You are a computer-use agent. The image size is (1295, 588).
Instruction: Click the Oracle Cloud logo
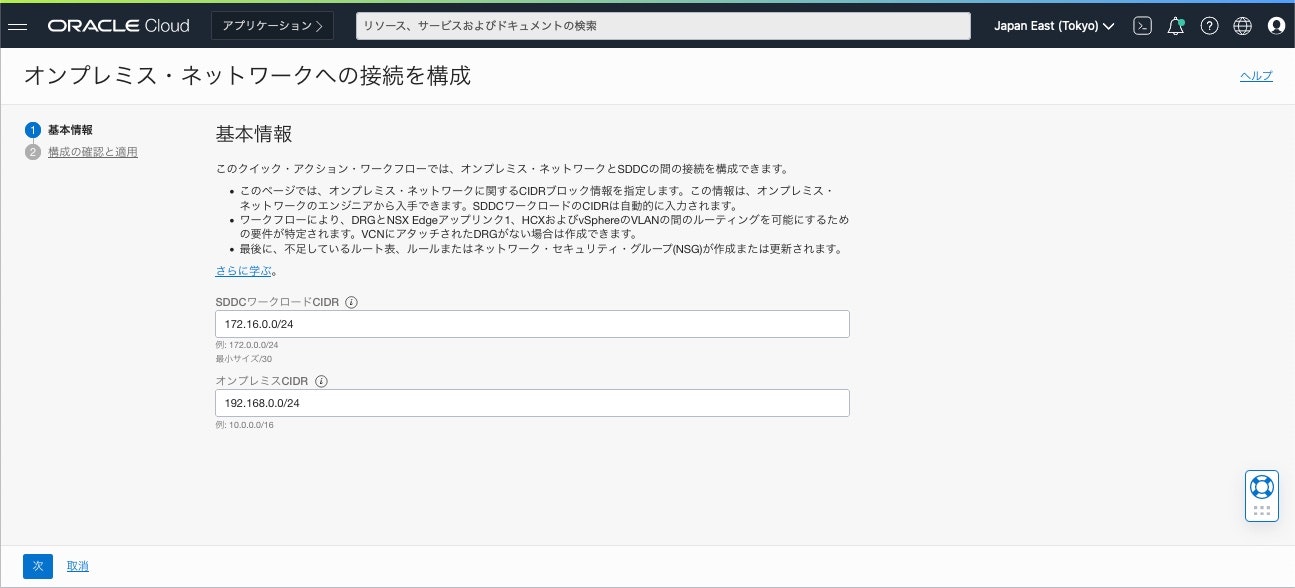[x=118, y=26]
